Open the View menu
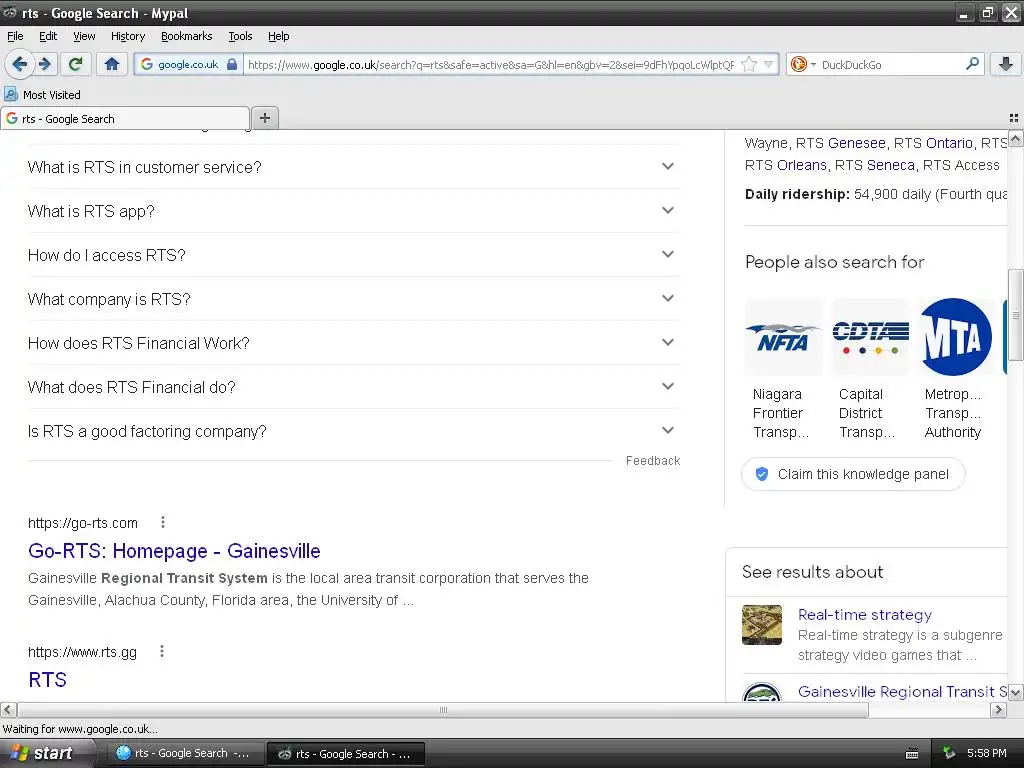Image resolution: width=1024 pixels, height=768 pixels. pyautogui.click(x=84, y=36)
